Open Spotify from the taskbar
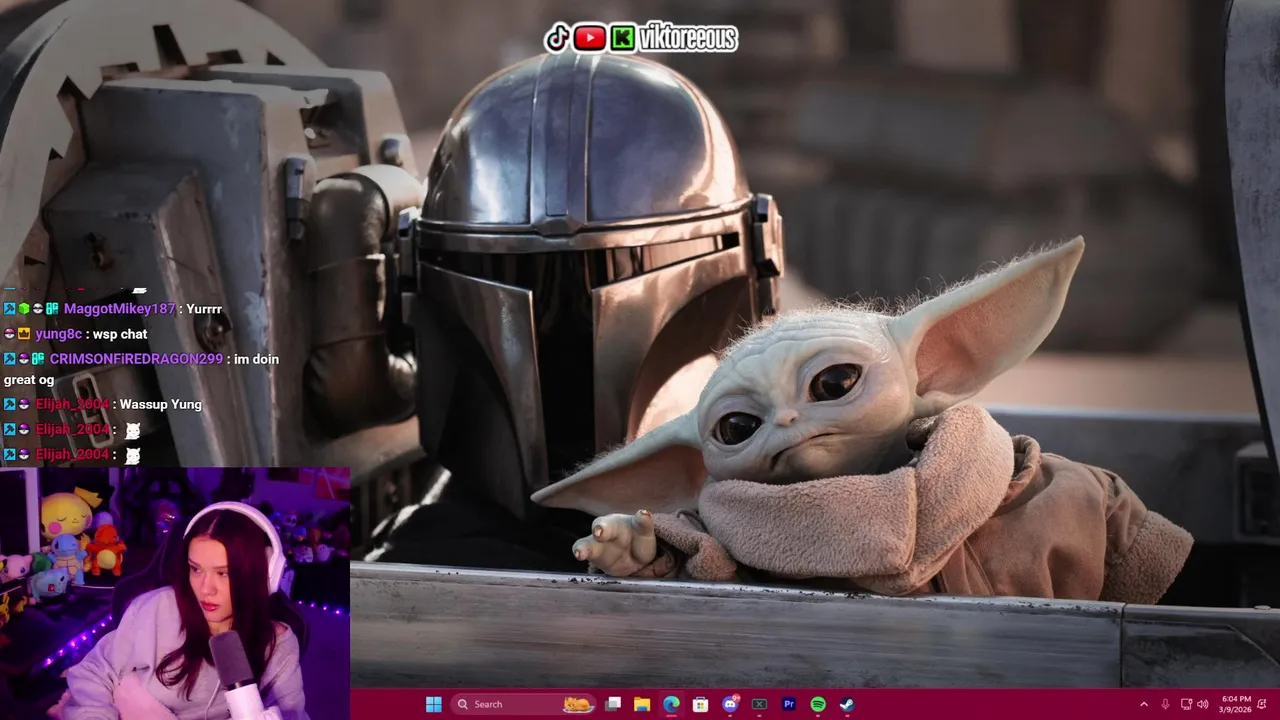This screenshot has height=720, width=1280. point(818,704)
